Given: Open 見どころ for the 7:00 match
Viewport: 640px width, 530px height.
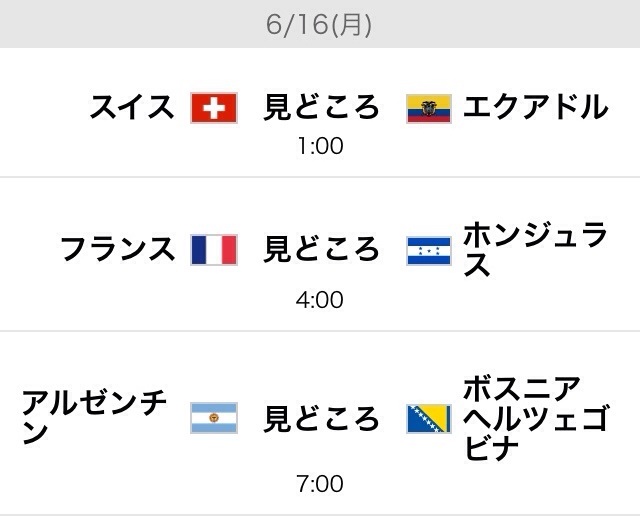Looking at the screenshot, I should point(321,418).
